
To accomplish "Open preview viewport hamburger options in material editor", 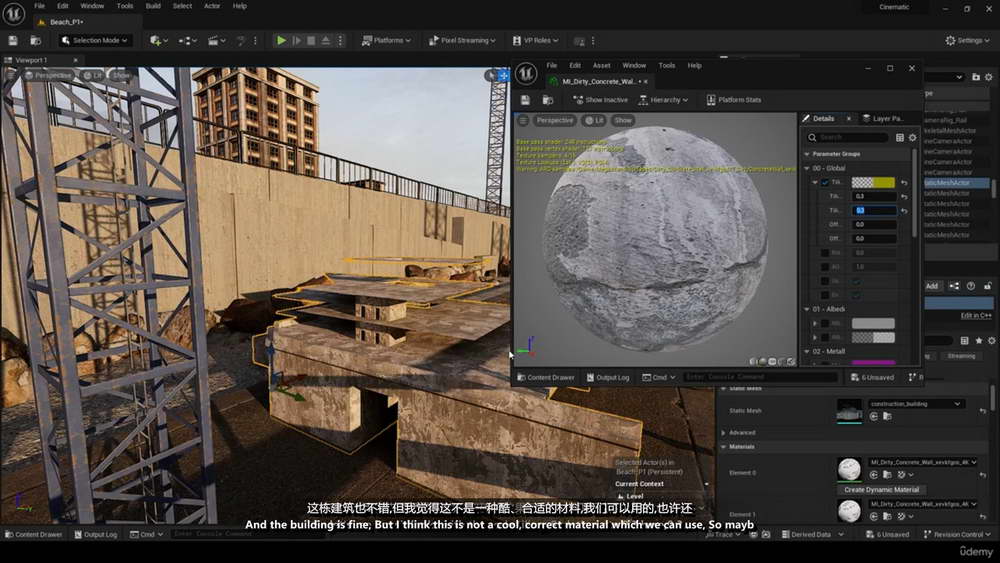I will [x=523, y=120].
